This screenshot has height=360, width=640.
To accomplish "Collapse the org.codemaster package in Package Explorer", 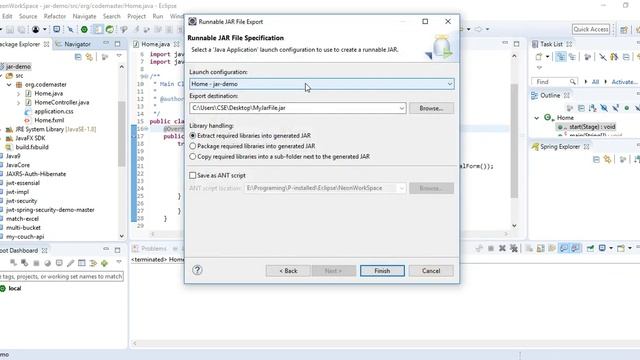I will pyautogui.click(x=9, y=84).
